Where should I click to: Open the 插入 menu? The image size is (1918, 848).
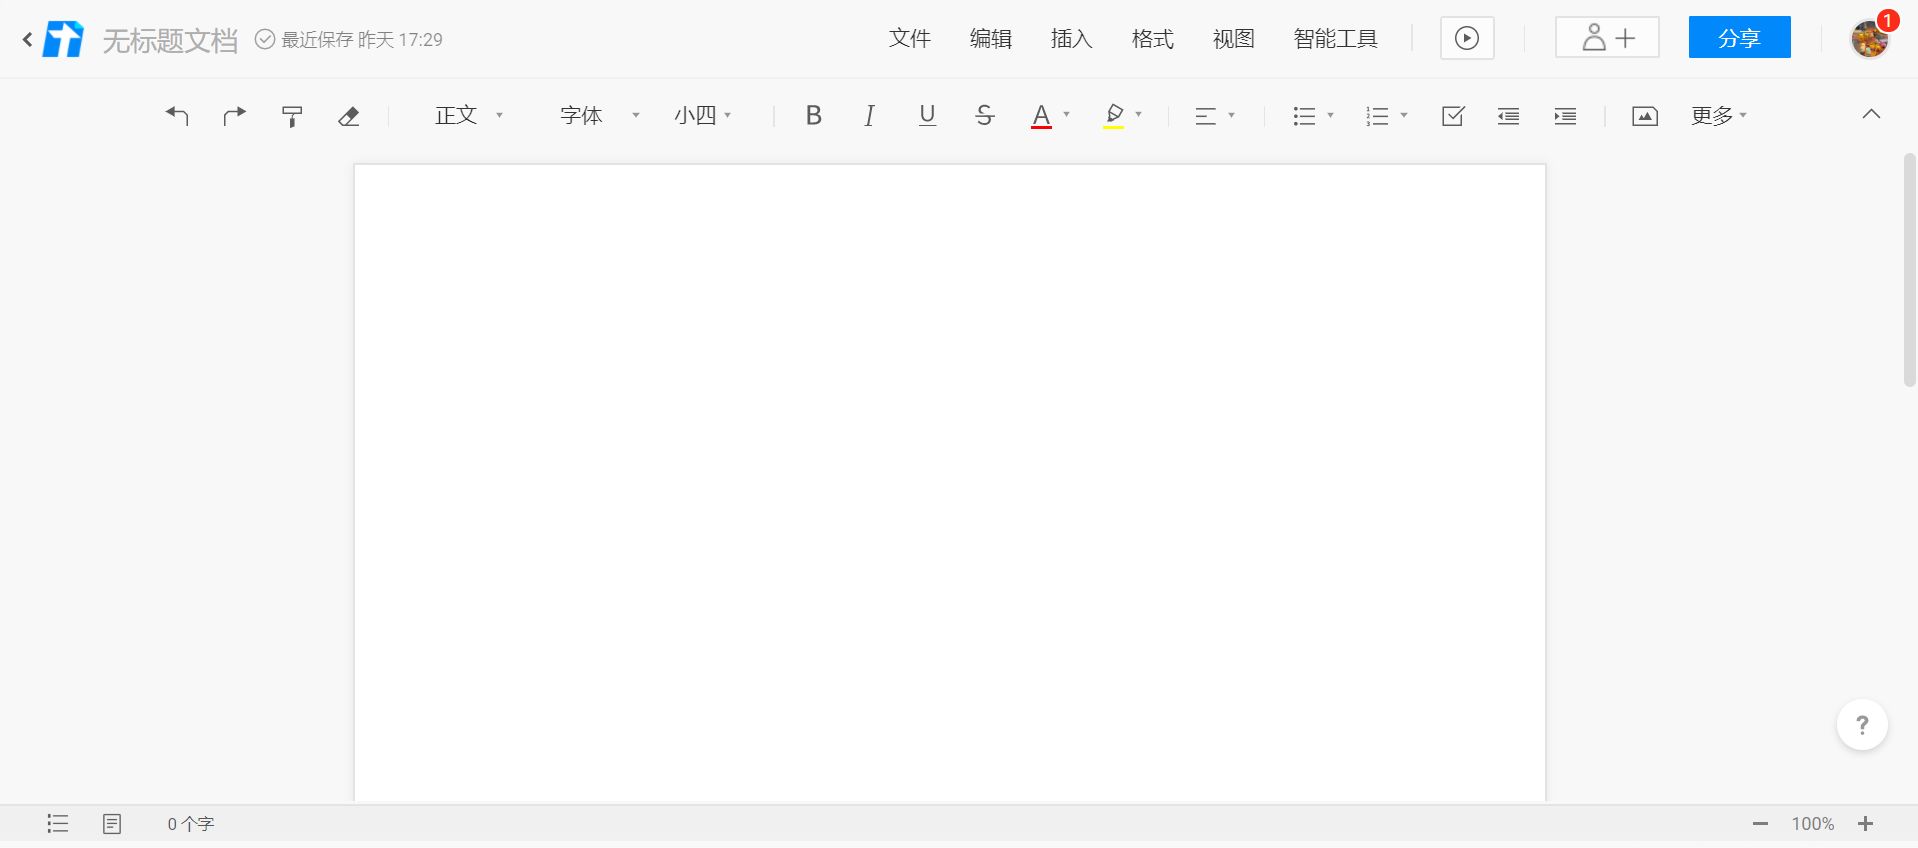click(1072, 39)
